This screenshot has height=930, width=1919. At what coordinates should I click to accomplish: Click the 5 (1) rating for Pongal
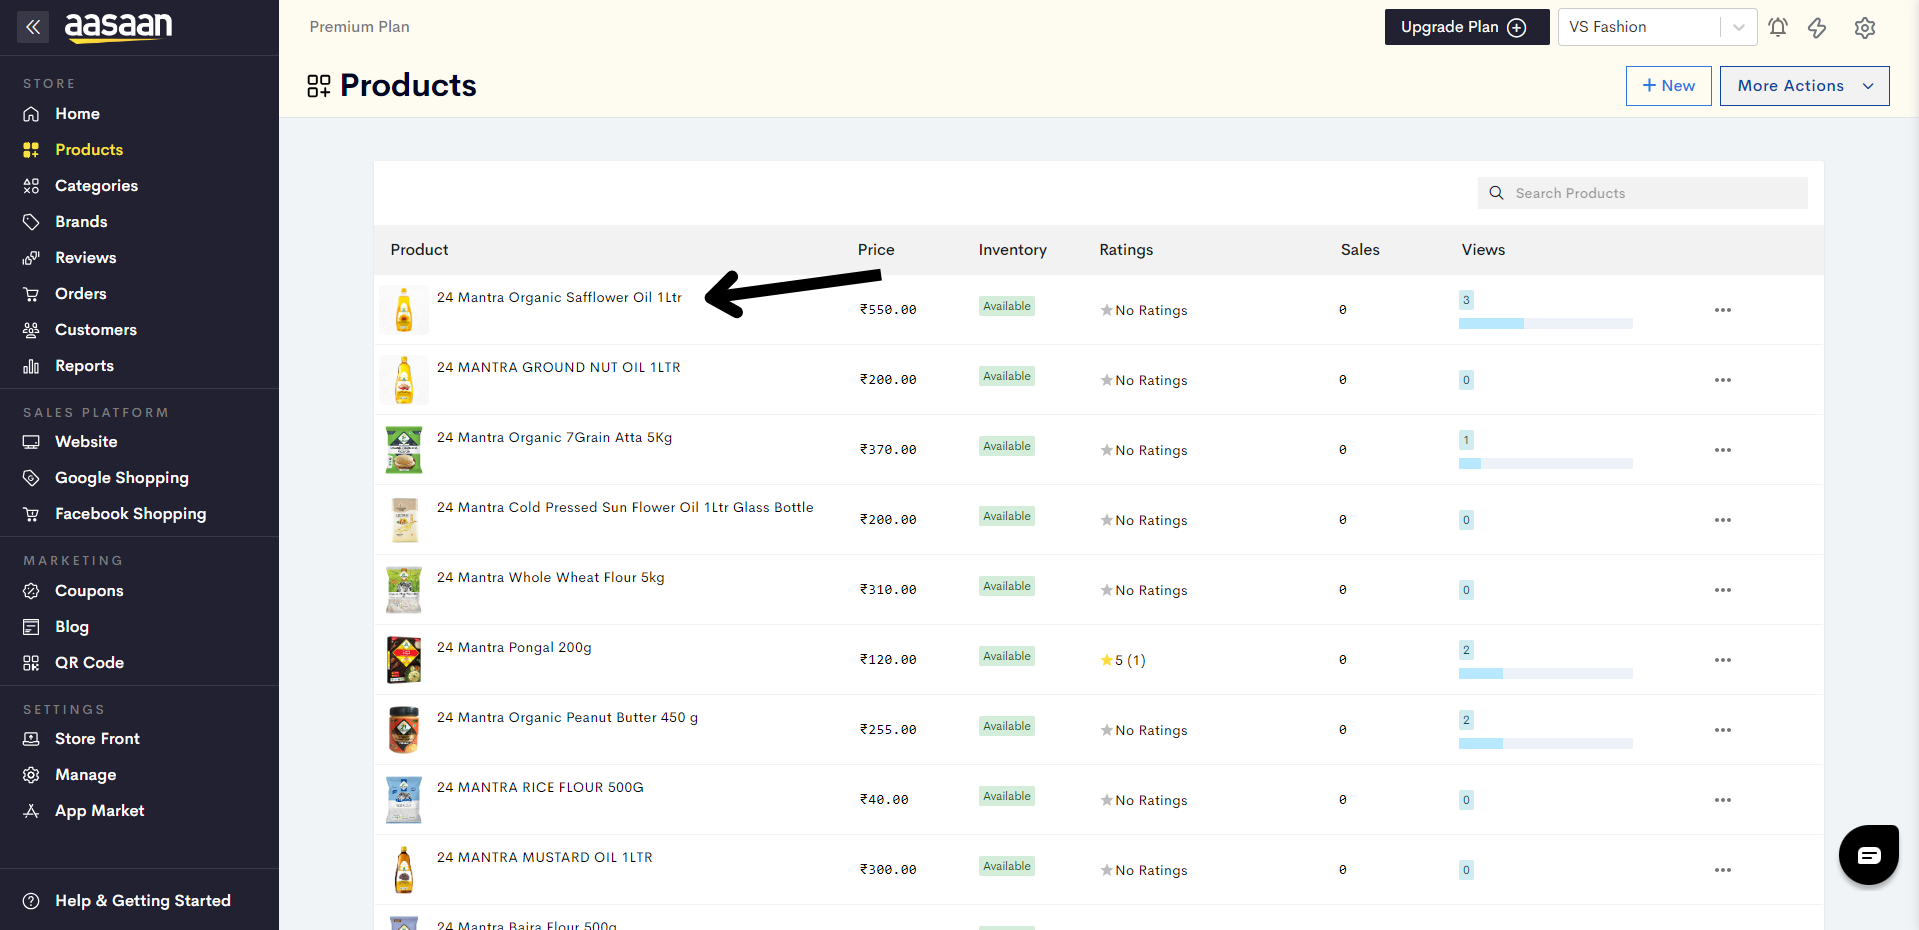click(x=1123, y=660)
